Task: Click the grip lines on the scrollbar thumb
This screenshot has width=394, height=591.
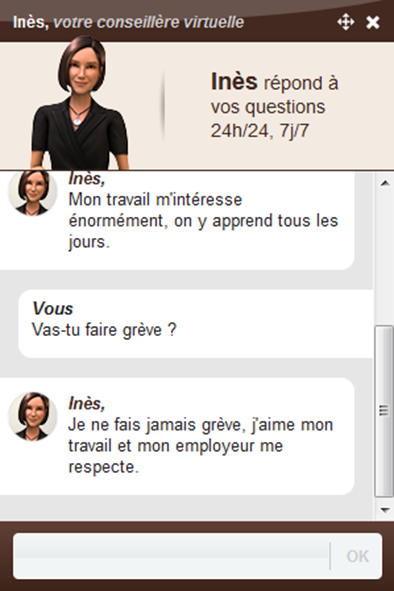Action: [x=384, y=410]
